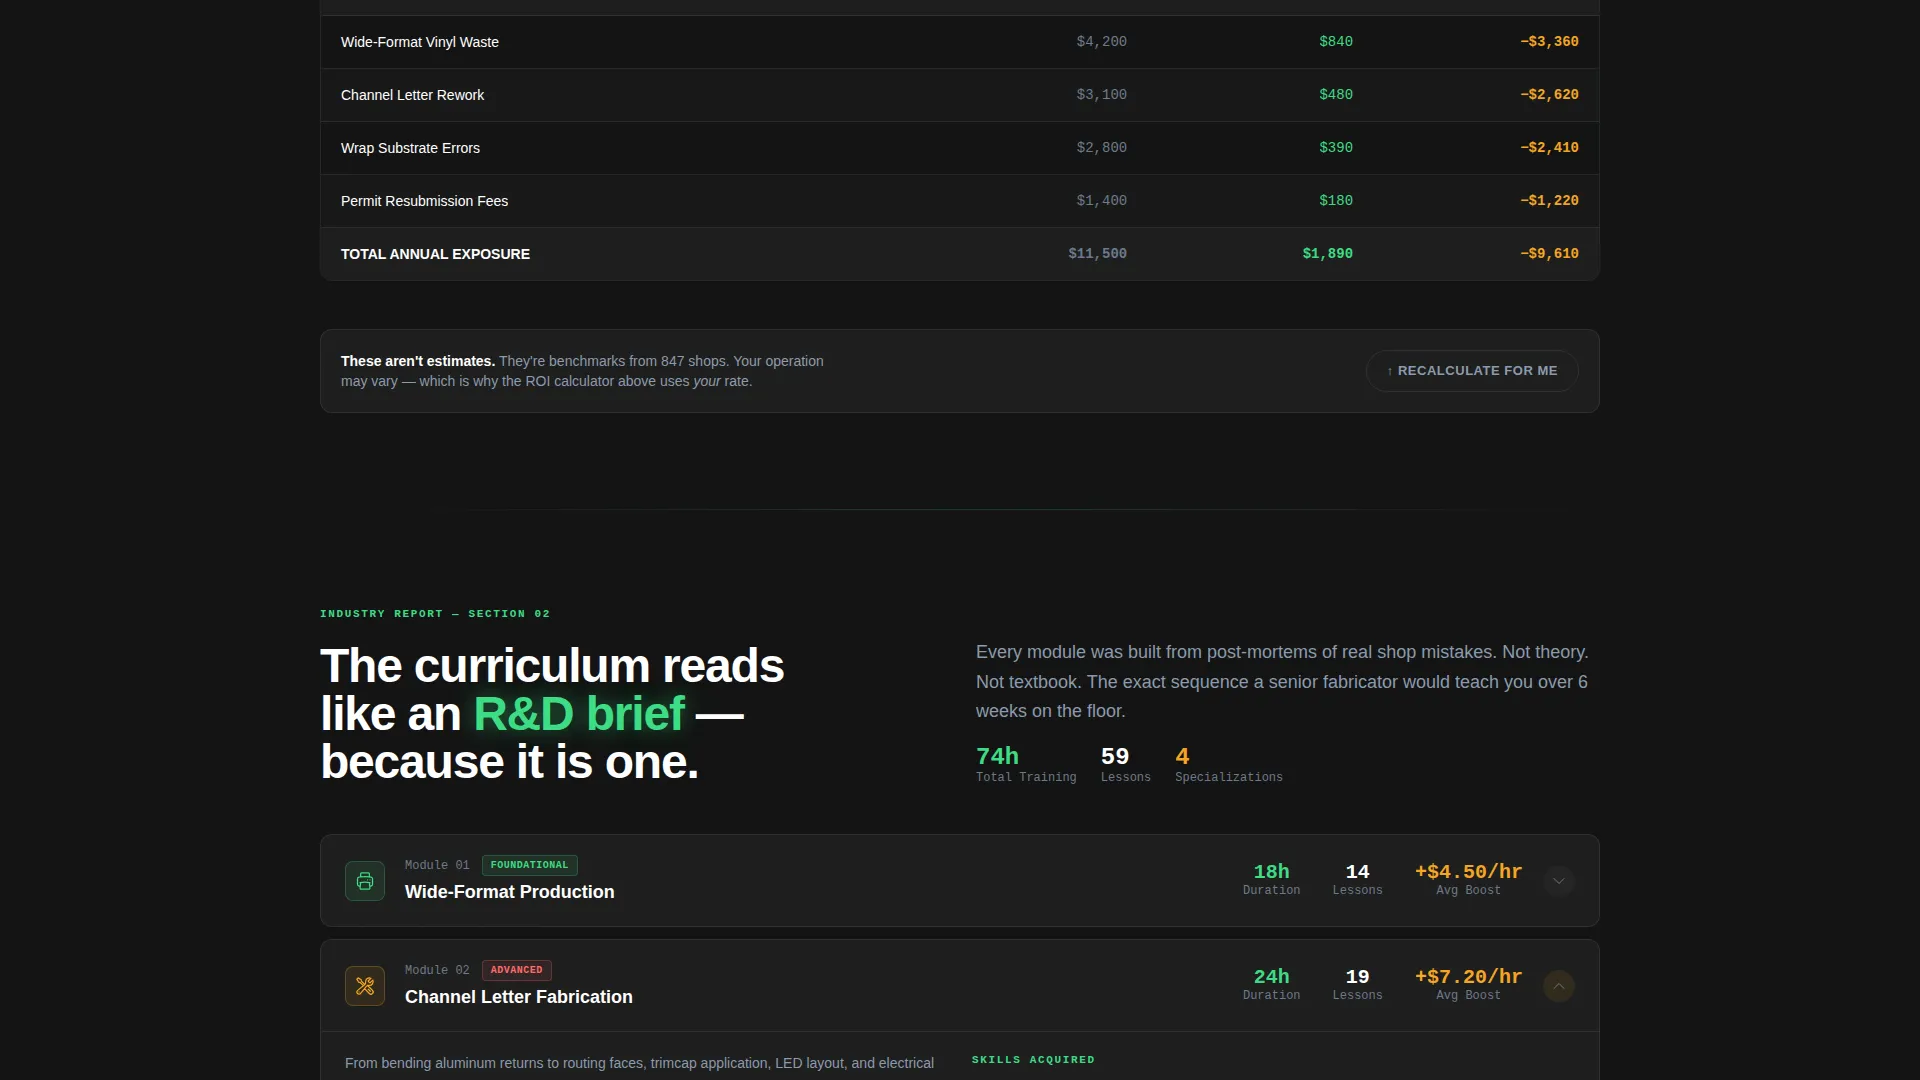Image resolution: width=1920 pixels, height=1080 pixels.
Task: Click the Skills Acquired heading
Action: tap(1033, 1060)
